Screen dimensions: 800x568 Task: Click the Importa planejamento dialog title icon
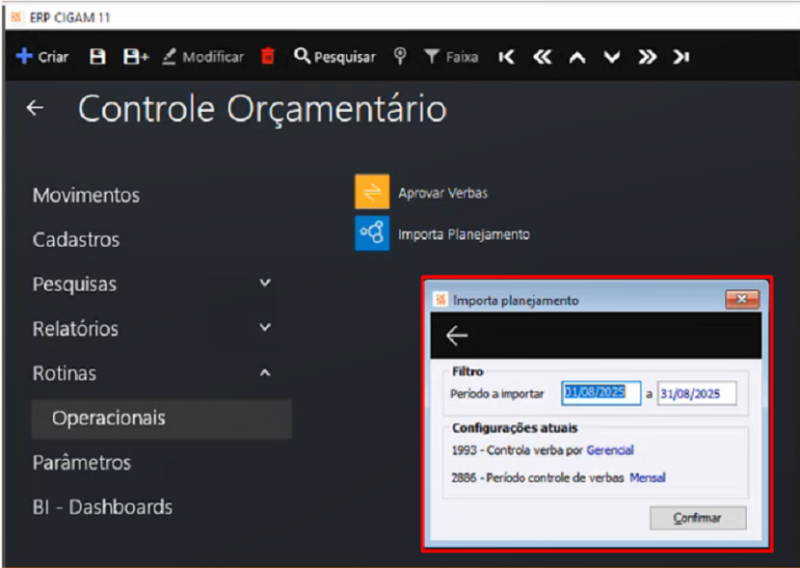pos(440,300)
